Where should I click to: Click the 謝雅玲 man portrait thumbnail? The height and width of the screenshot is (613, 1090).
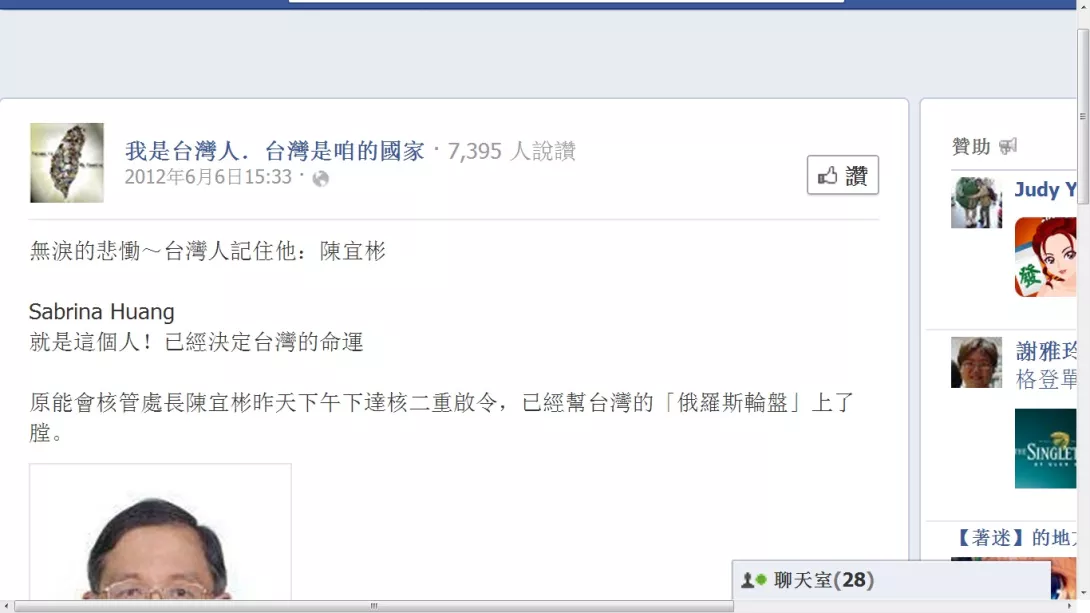pyautogui.click(x=977, y=362)
